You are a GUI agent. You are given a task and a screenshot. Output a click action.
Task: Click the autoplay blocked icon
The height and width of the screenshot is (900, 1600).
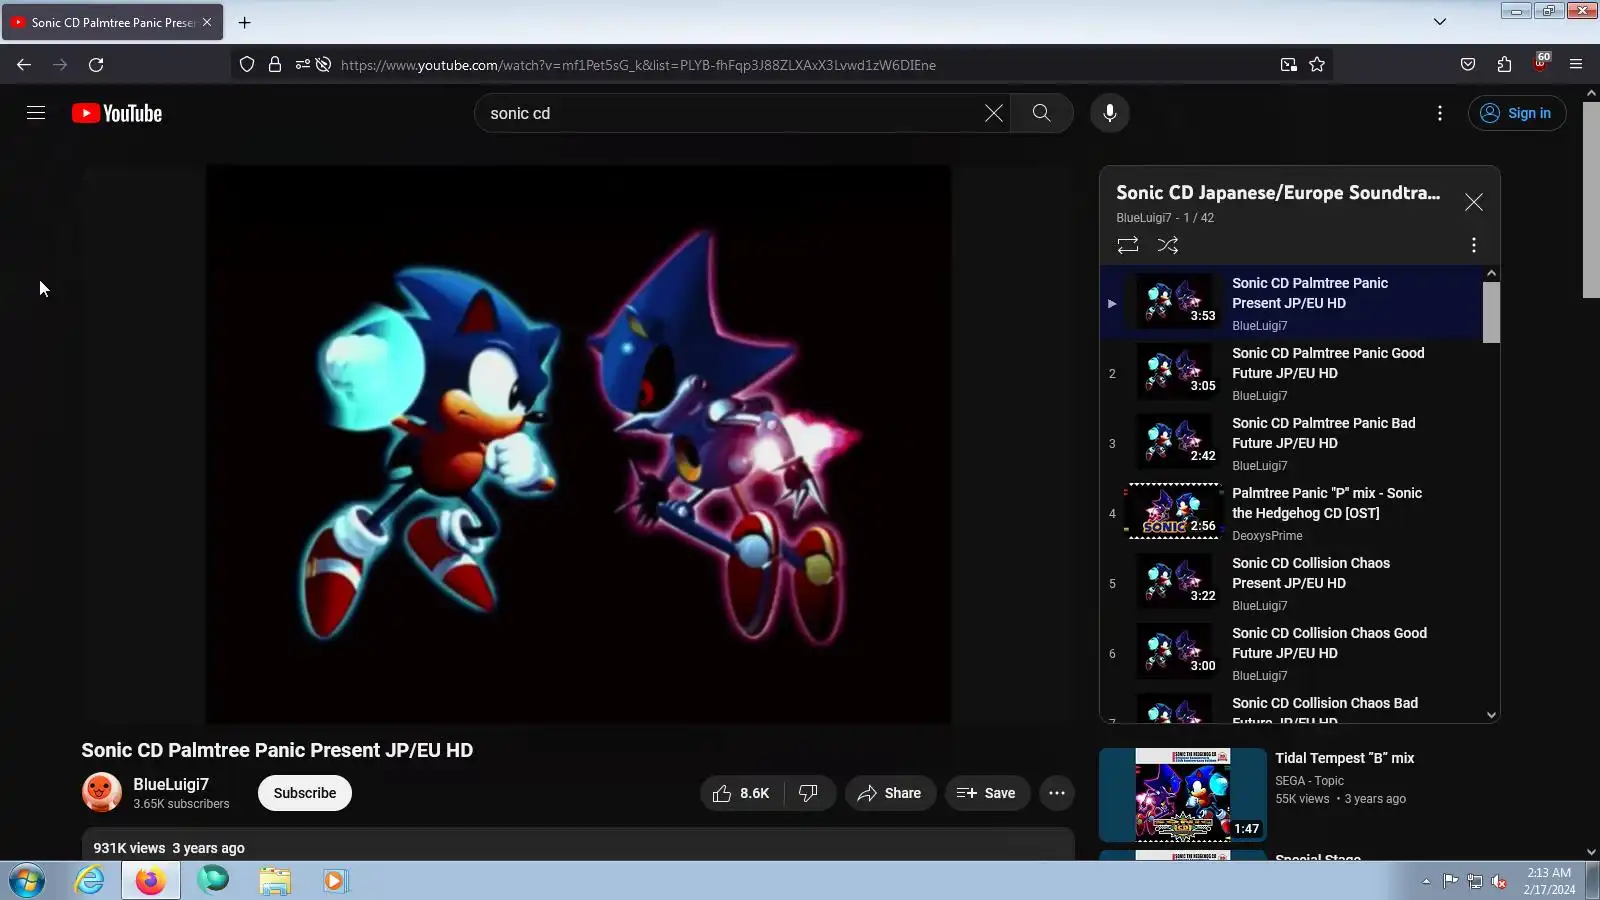[323, 65]
